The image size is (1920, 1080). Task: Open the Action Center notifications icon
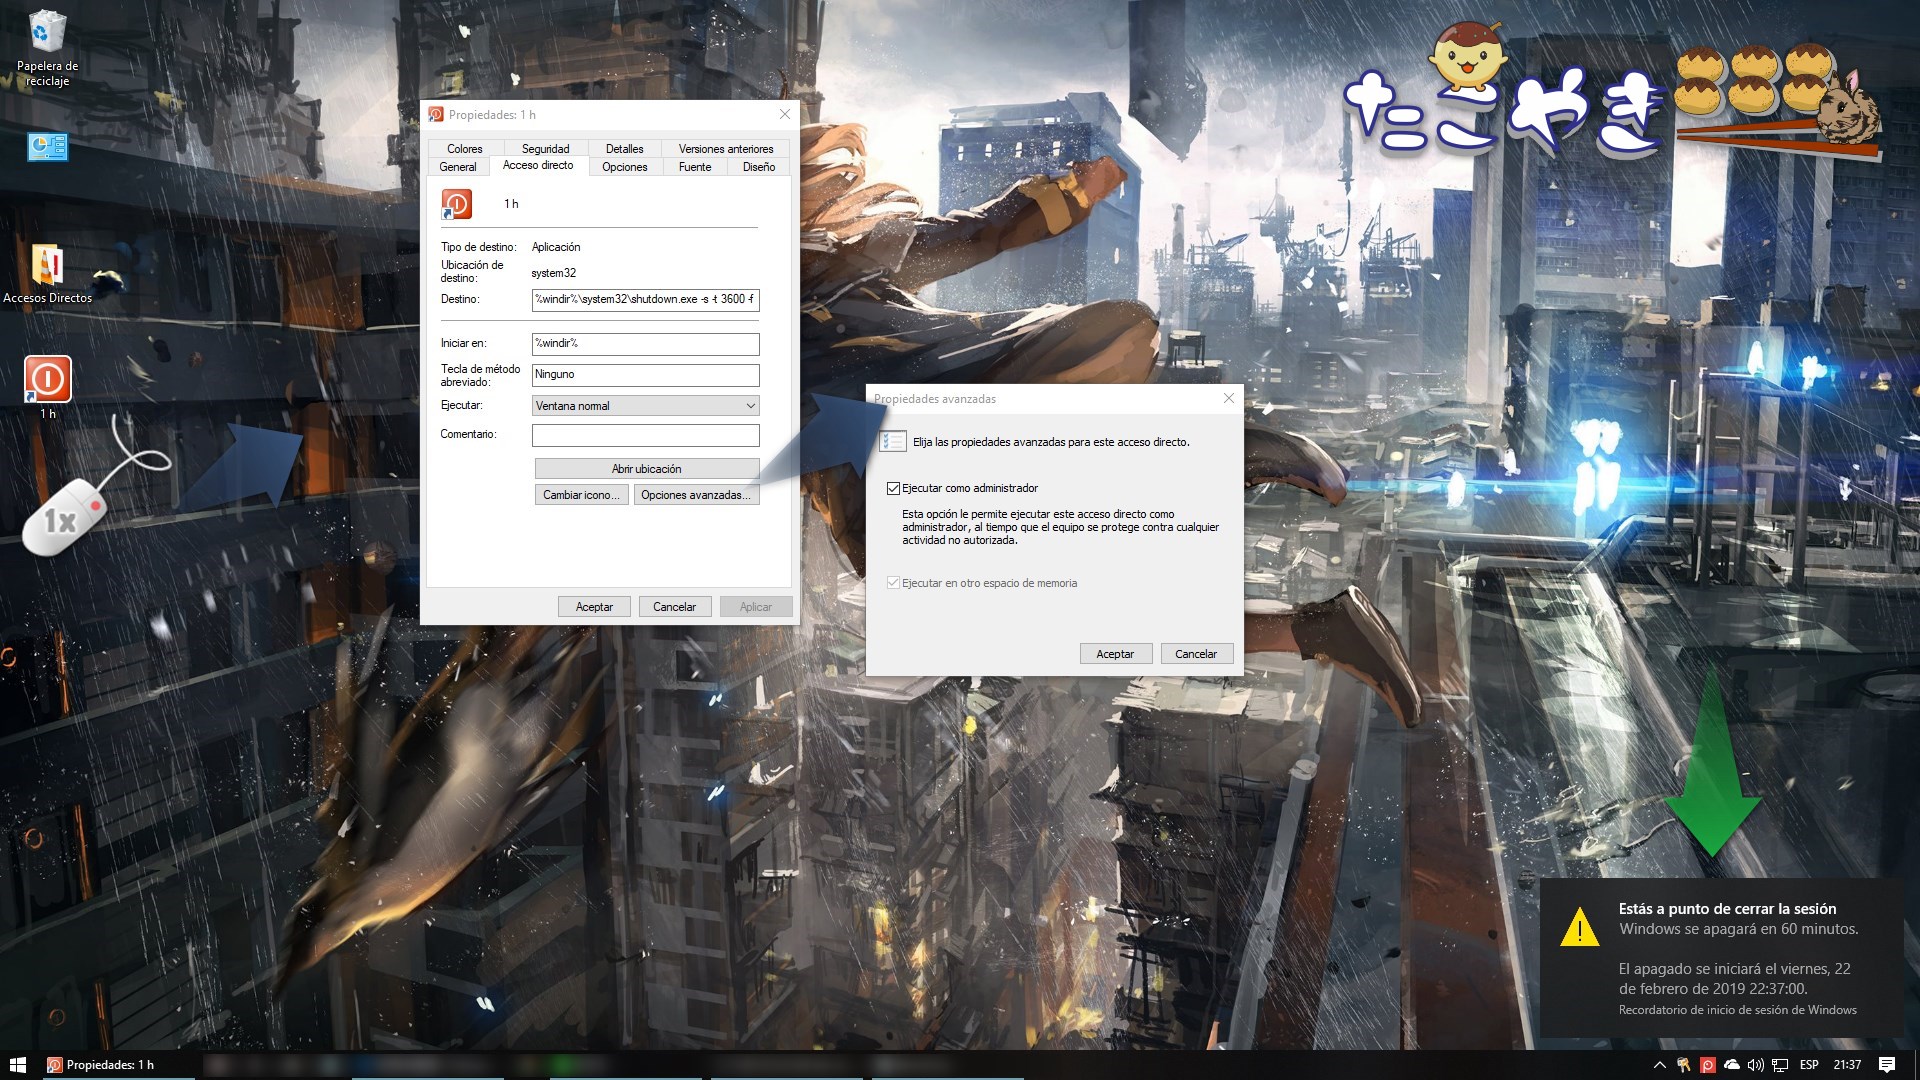[1887, 1065]
